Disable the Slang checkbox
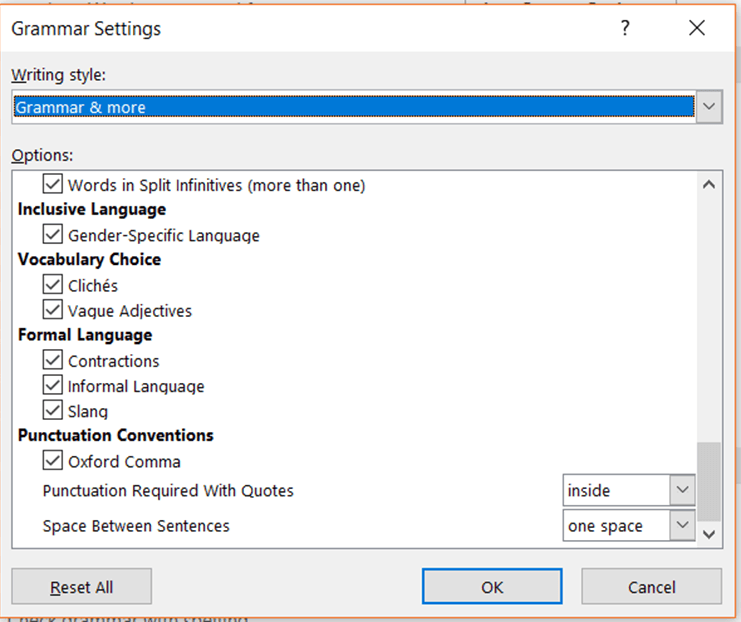The image size is (741, 622). point(53,410)
